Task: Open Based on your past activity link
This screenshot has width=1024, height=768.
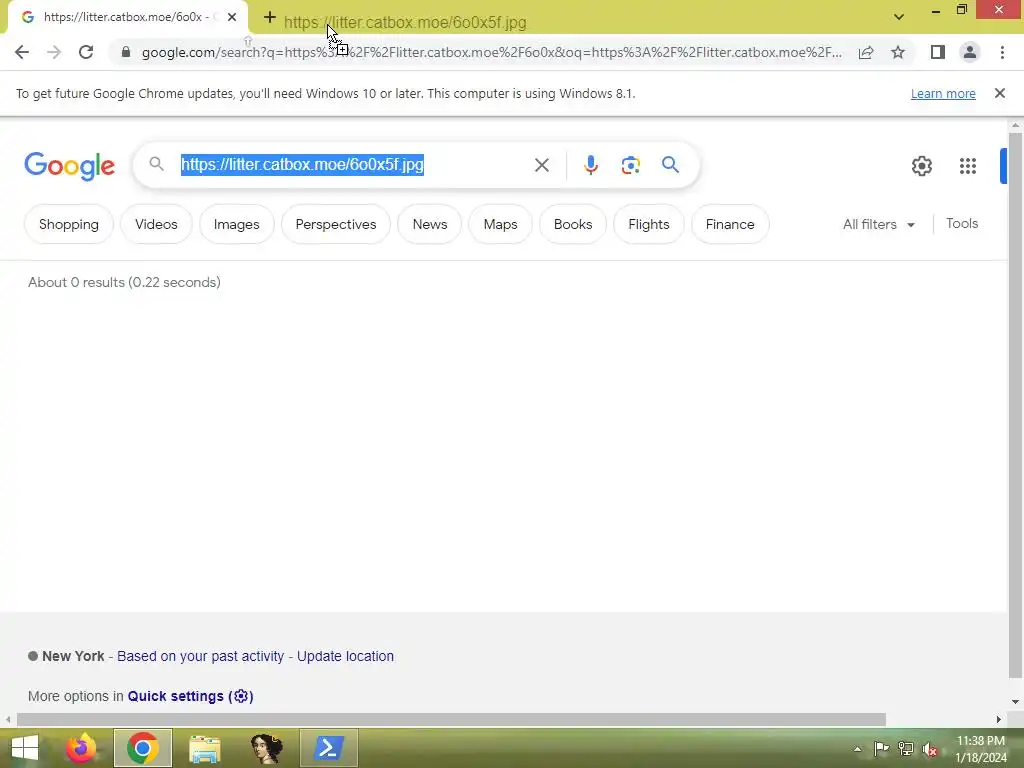Action: [x=200, y=656]
